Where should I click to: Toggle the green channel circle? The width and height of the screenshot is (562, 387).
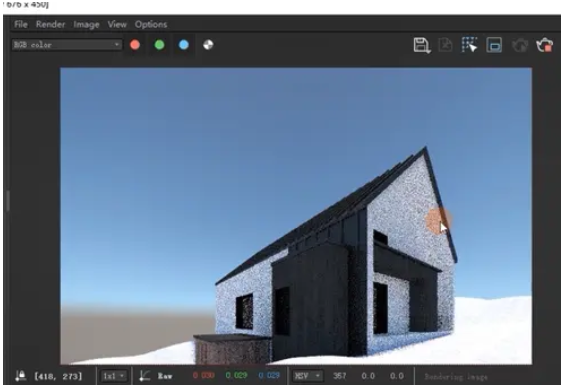click(x=159, y=45)
